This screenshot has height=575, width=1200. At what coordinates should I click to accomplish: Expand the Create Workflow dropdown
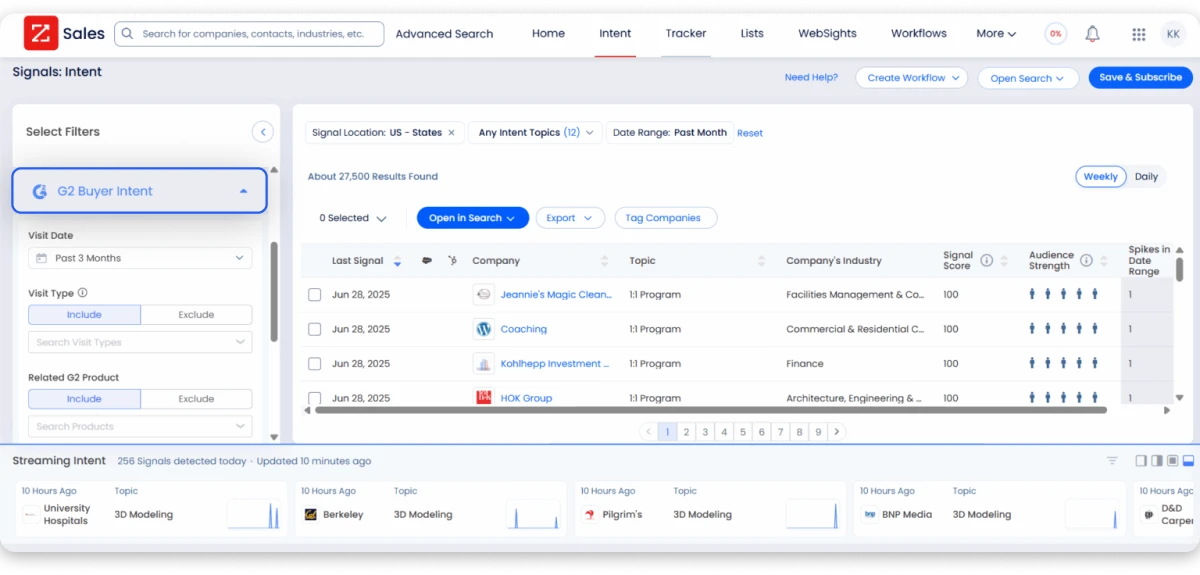(912, 78)
